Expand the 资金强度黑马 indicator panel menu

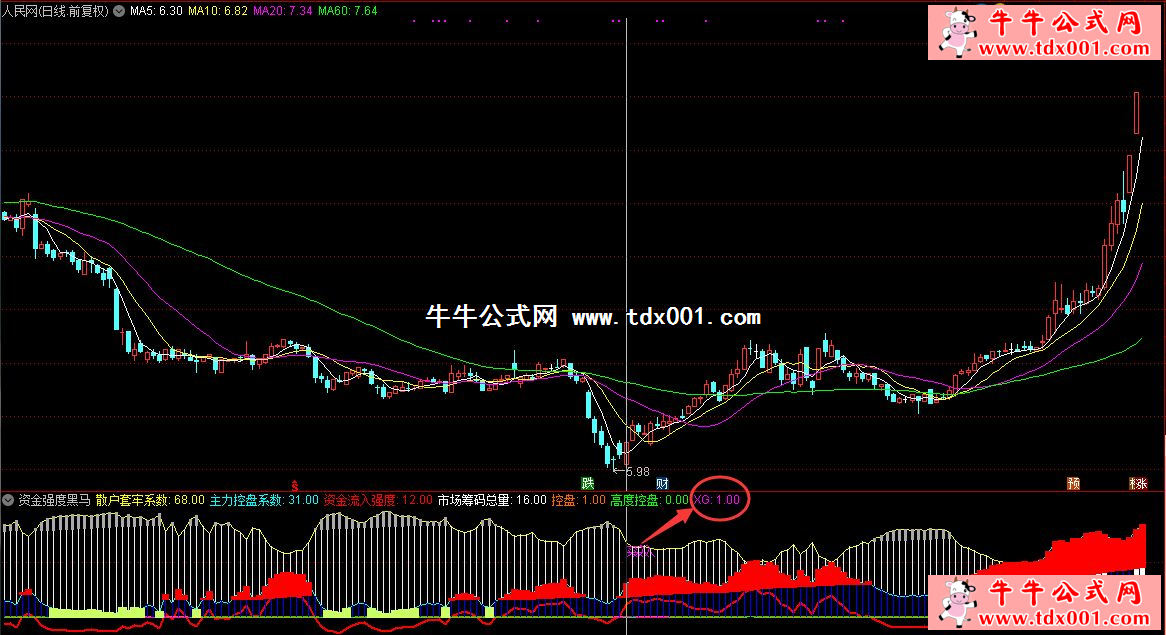[x=9, y=499]
